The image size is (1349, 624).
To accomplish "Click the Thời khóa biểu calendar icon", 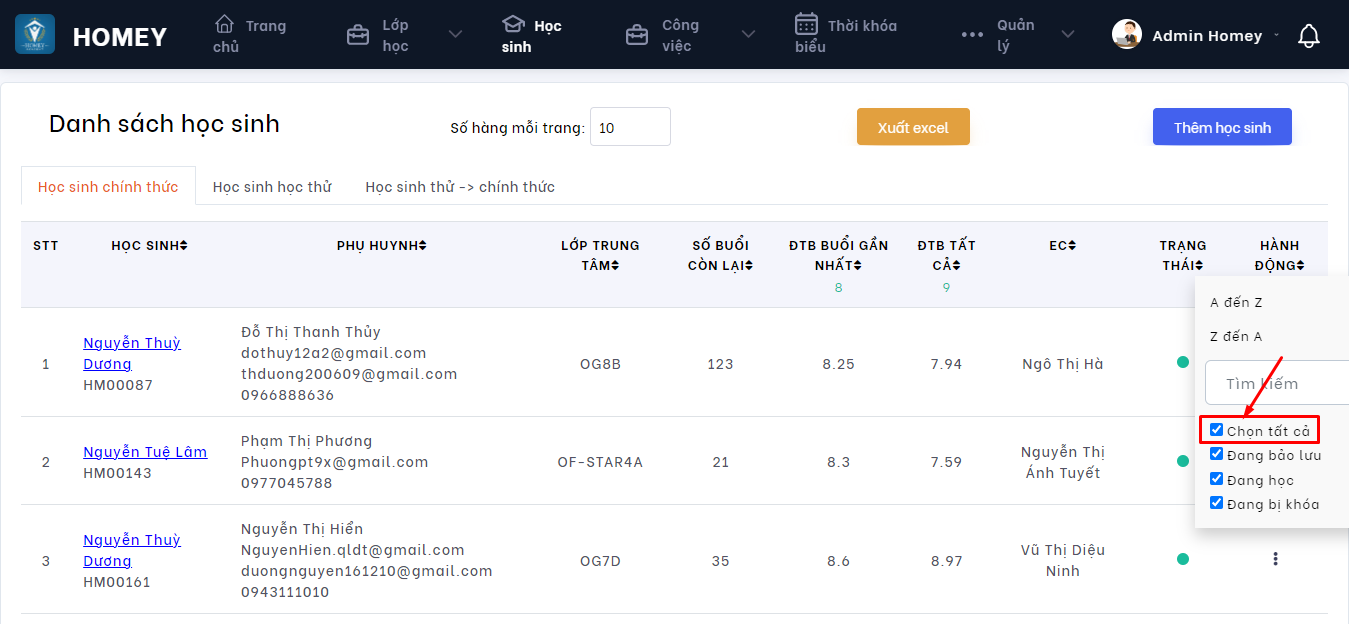I will [807, 24].
